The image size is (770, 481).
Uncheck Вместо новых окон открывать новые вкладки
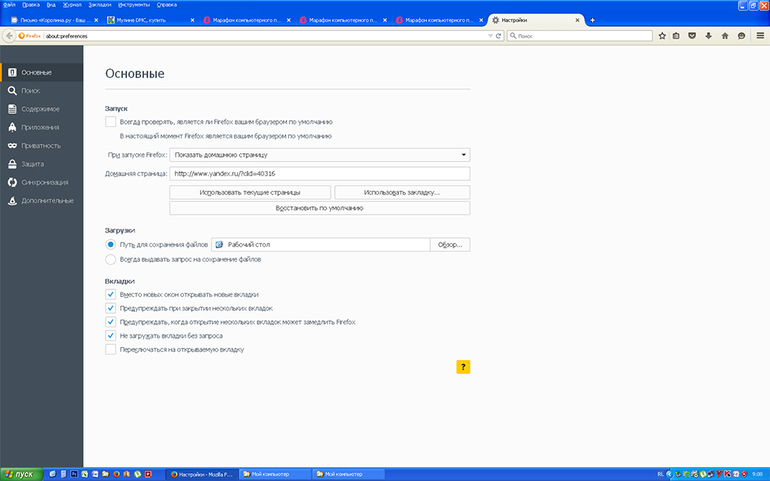coord(110,295)
